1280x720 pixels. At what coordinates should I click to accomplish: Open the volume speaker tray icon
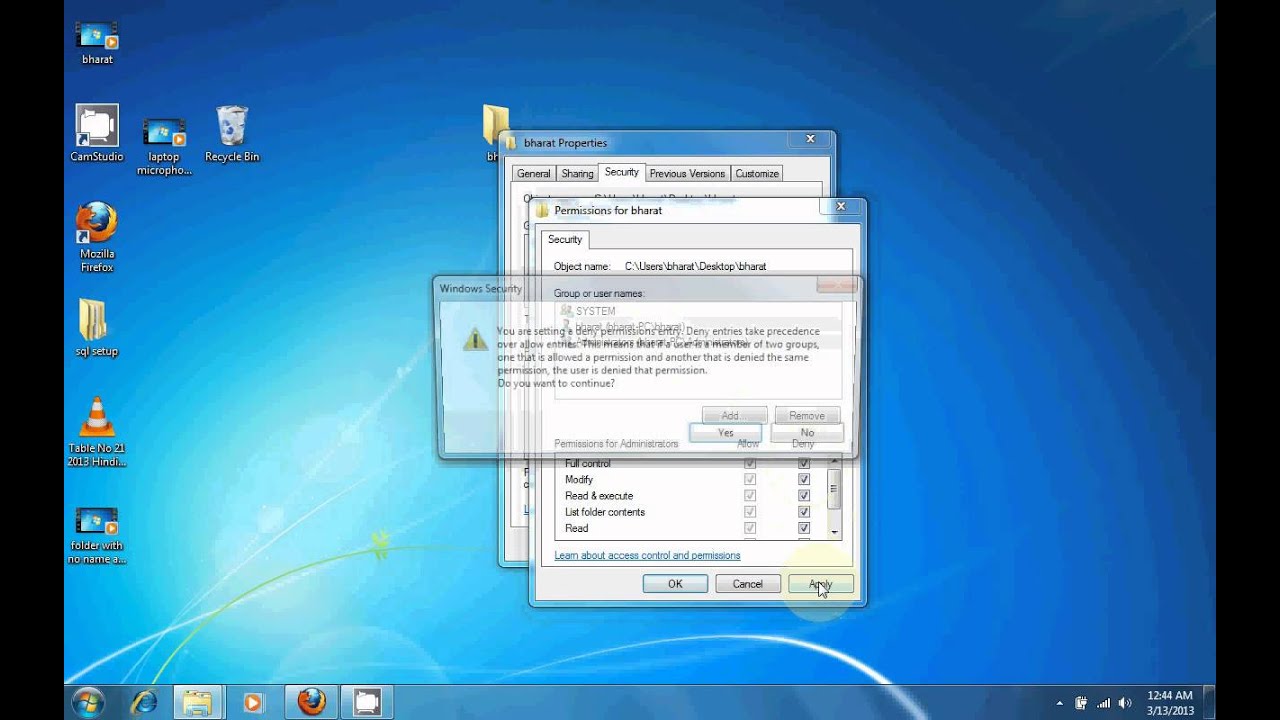(1125, 703)
